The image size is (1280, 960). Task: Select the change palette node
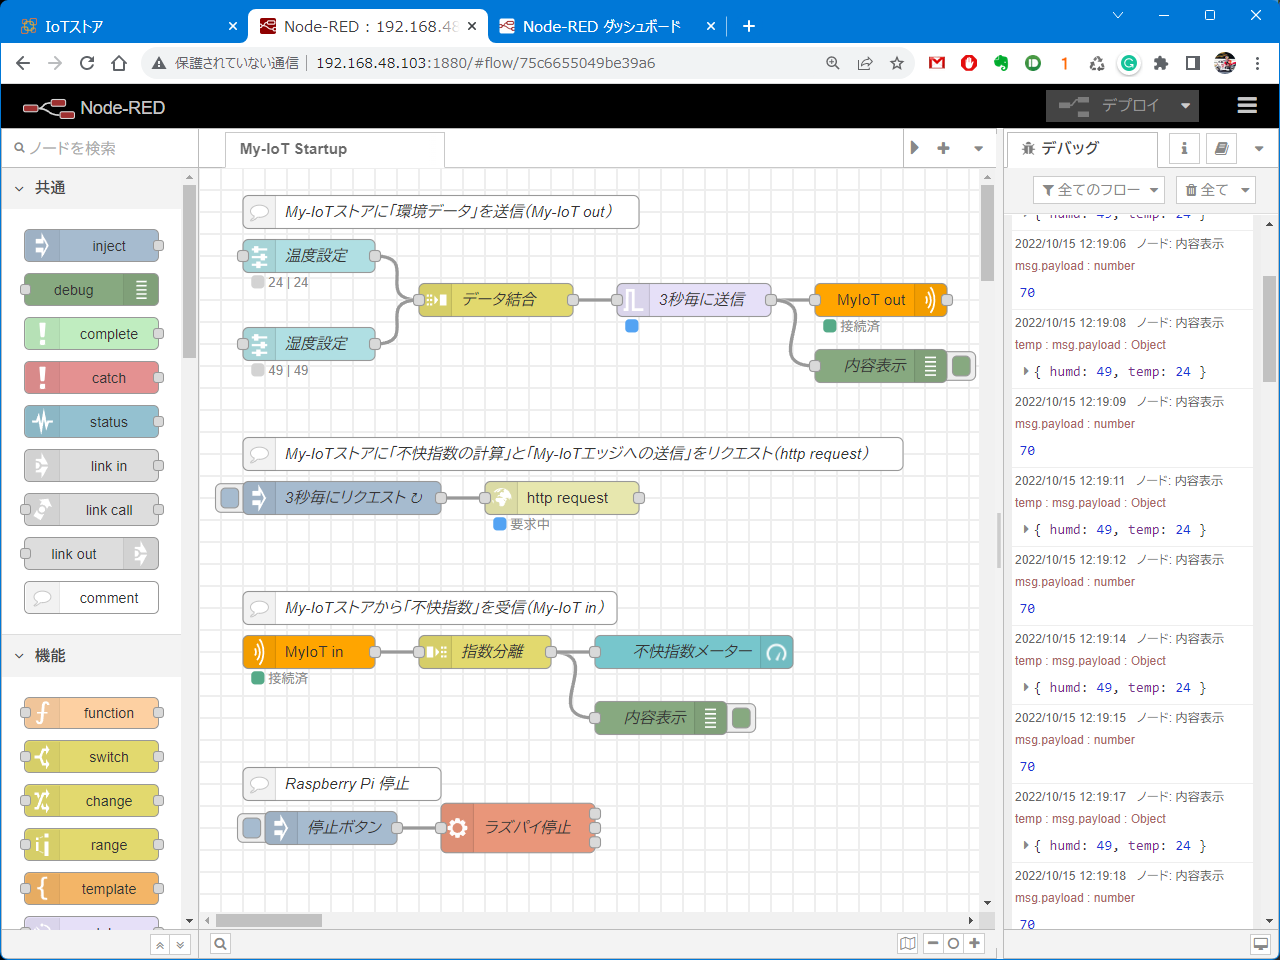point(91,801)
